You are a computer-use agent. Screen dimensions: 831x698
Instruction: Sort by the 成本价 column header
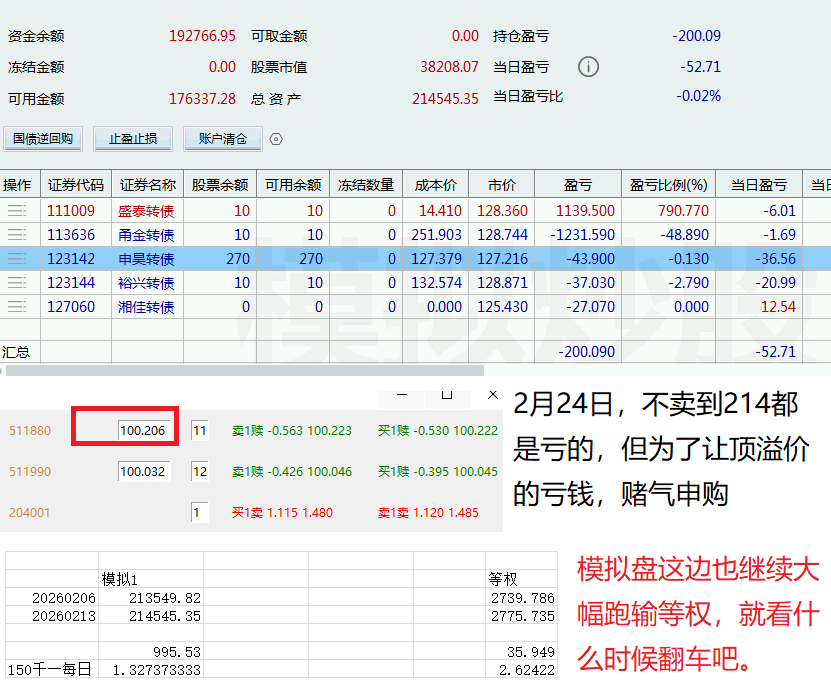[436, 185]
